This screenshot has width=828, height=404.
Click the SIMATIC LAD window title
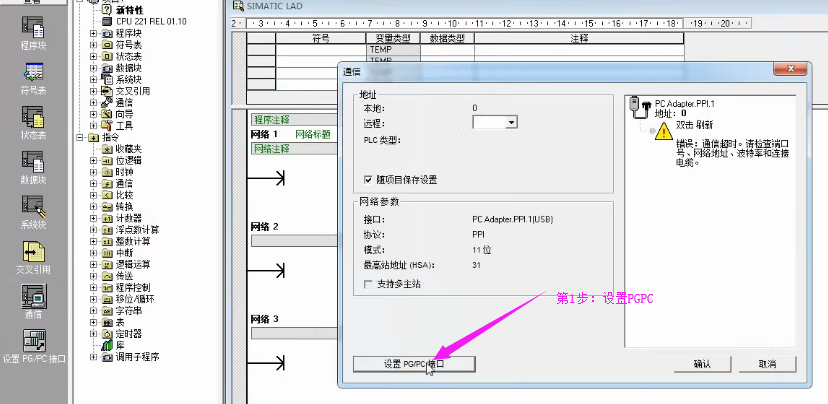pyautogui.click(x=274, y=6)
